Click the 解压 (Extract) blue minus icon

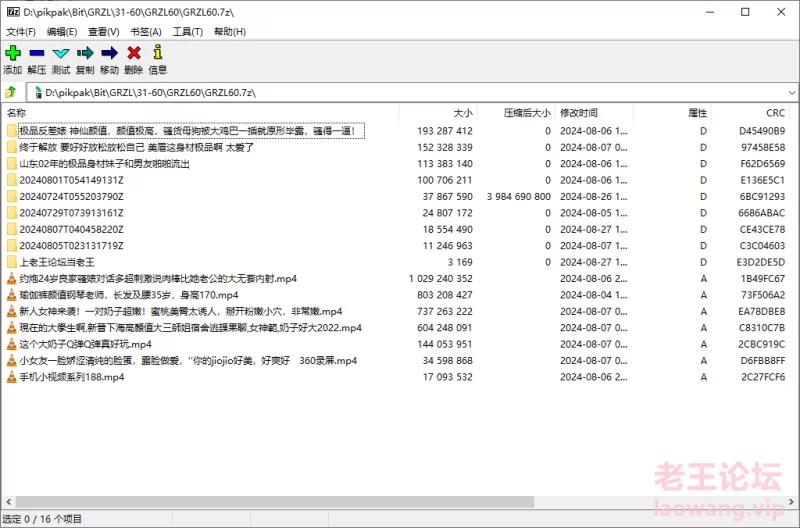click(x=37, y=53)
